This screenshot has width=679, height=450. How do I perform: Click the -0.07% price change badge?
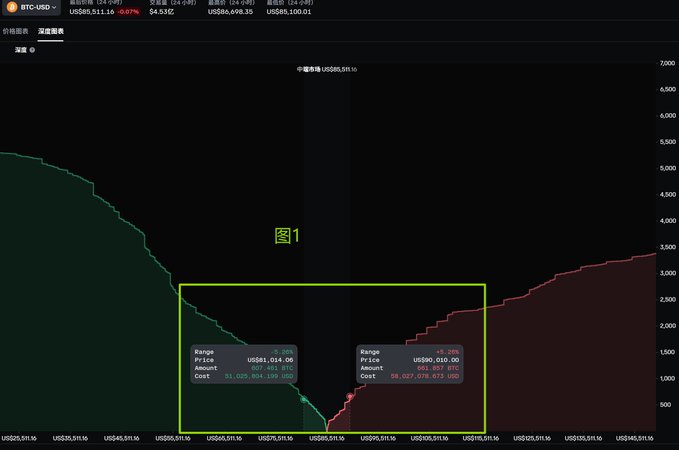[128, 12]
